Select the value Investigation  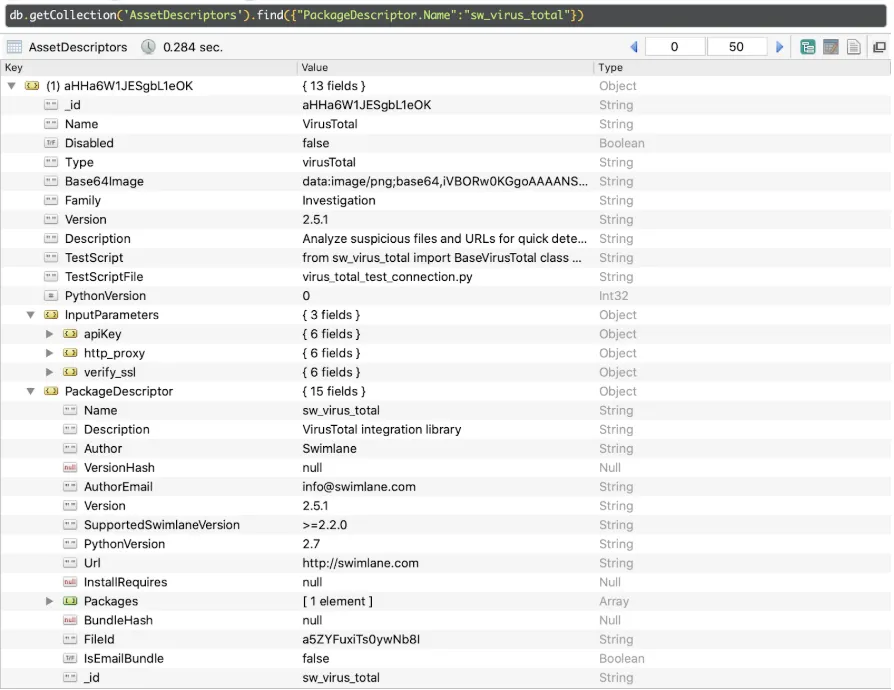click(x=339, y=201)
